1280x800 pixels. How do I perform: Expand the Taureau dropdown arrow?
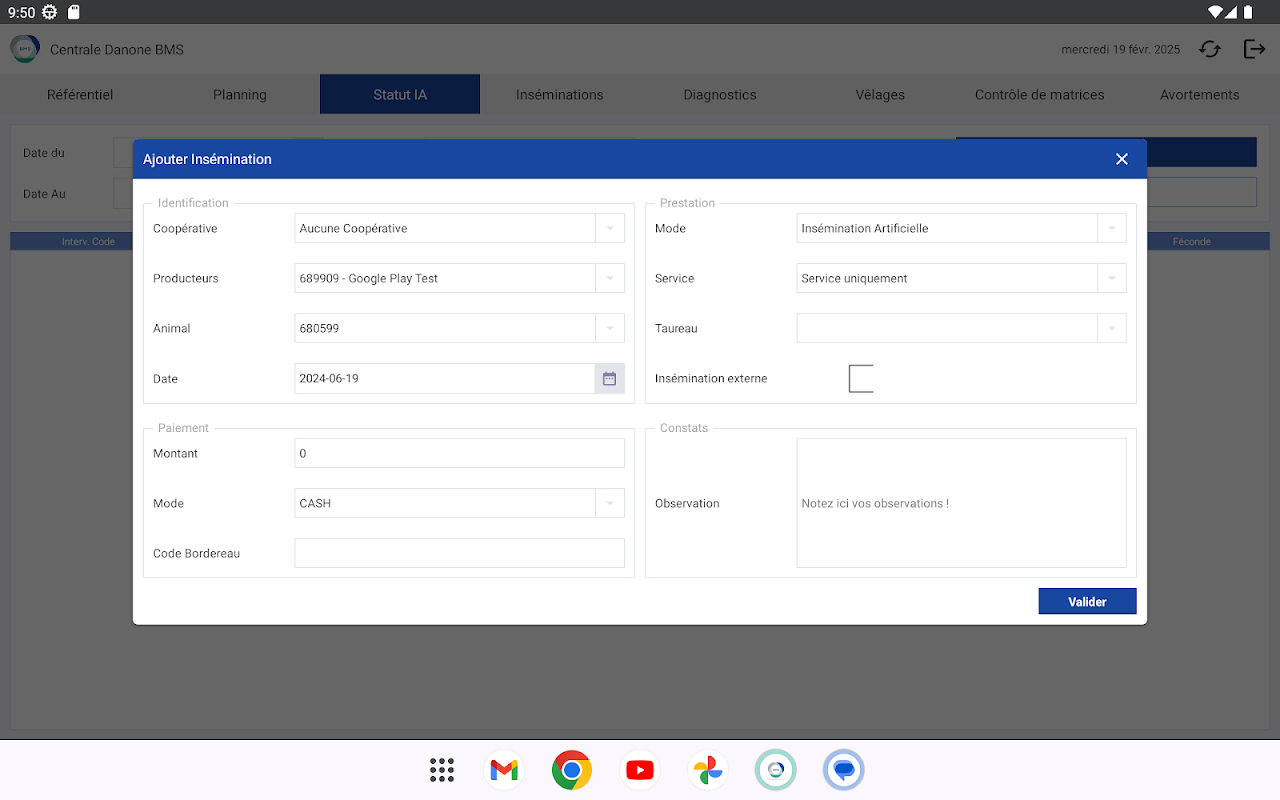click(1112, 328)
